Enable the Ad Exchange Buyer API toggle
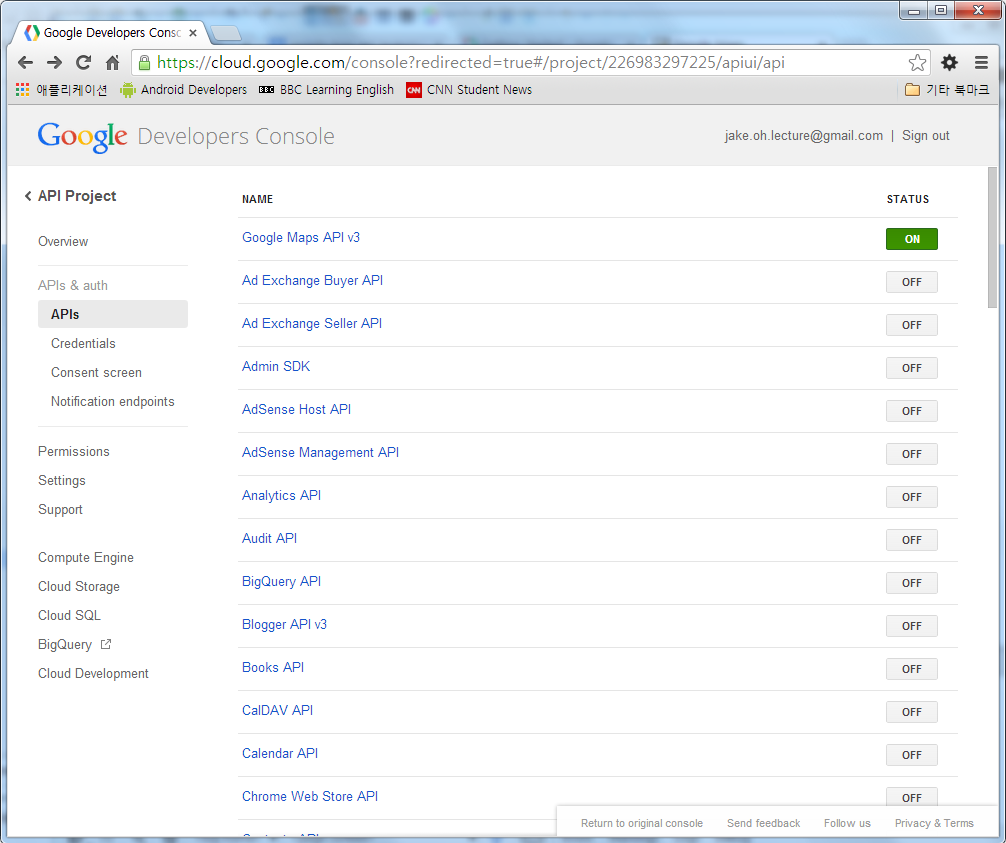 coord(912,282)
